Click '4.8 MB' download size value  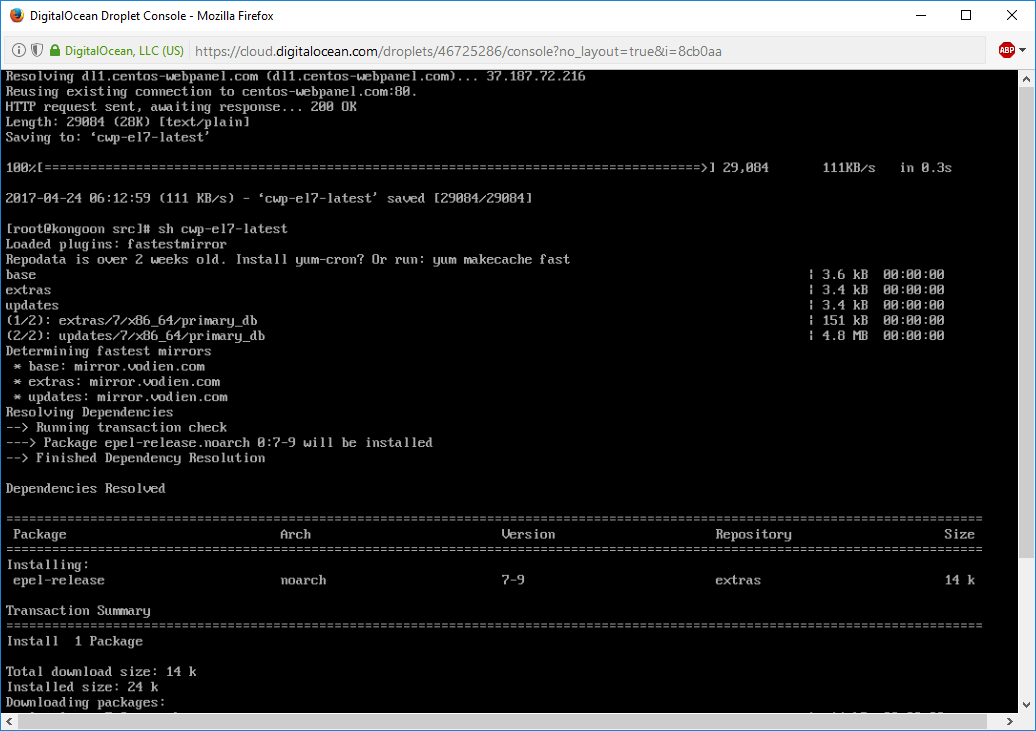tap(845, 336)
